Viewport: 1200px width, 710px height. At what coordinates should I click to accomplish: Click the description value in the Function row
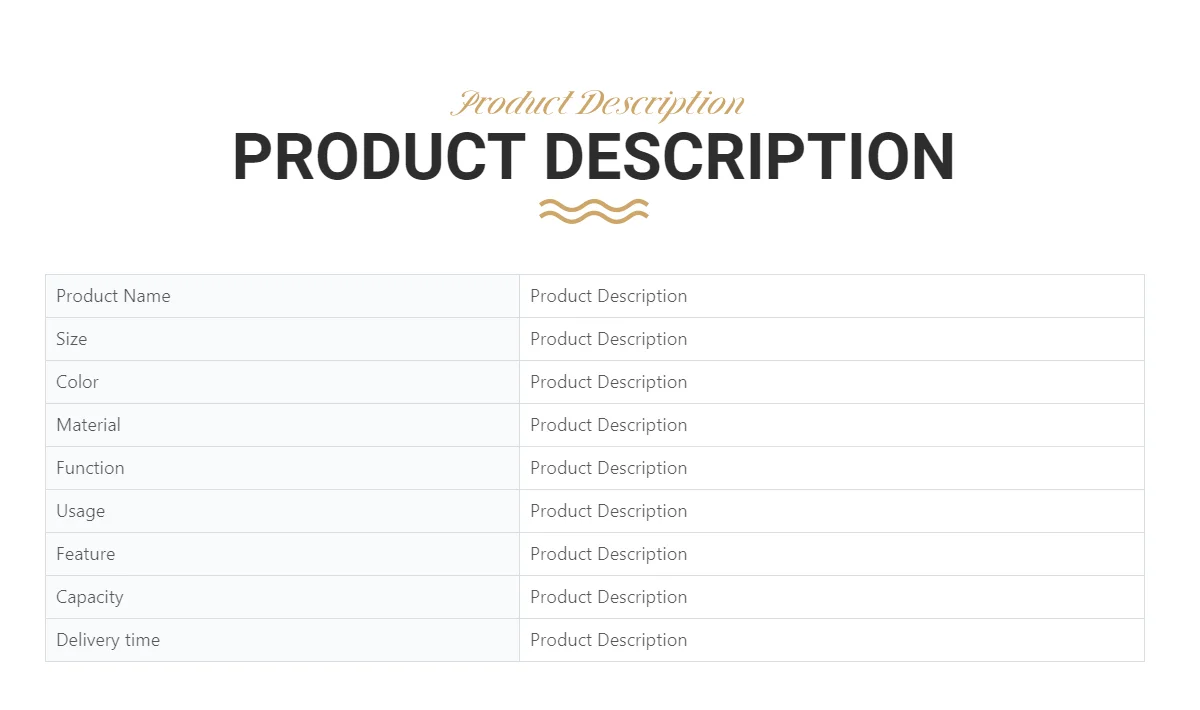[609, 468]
